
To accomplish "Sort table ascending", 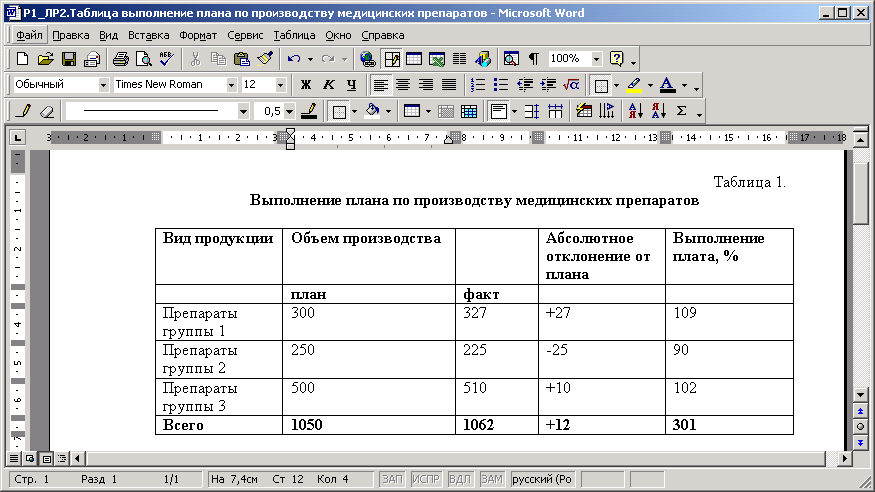I will (635, 111).
